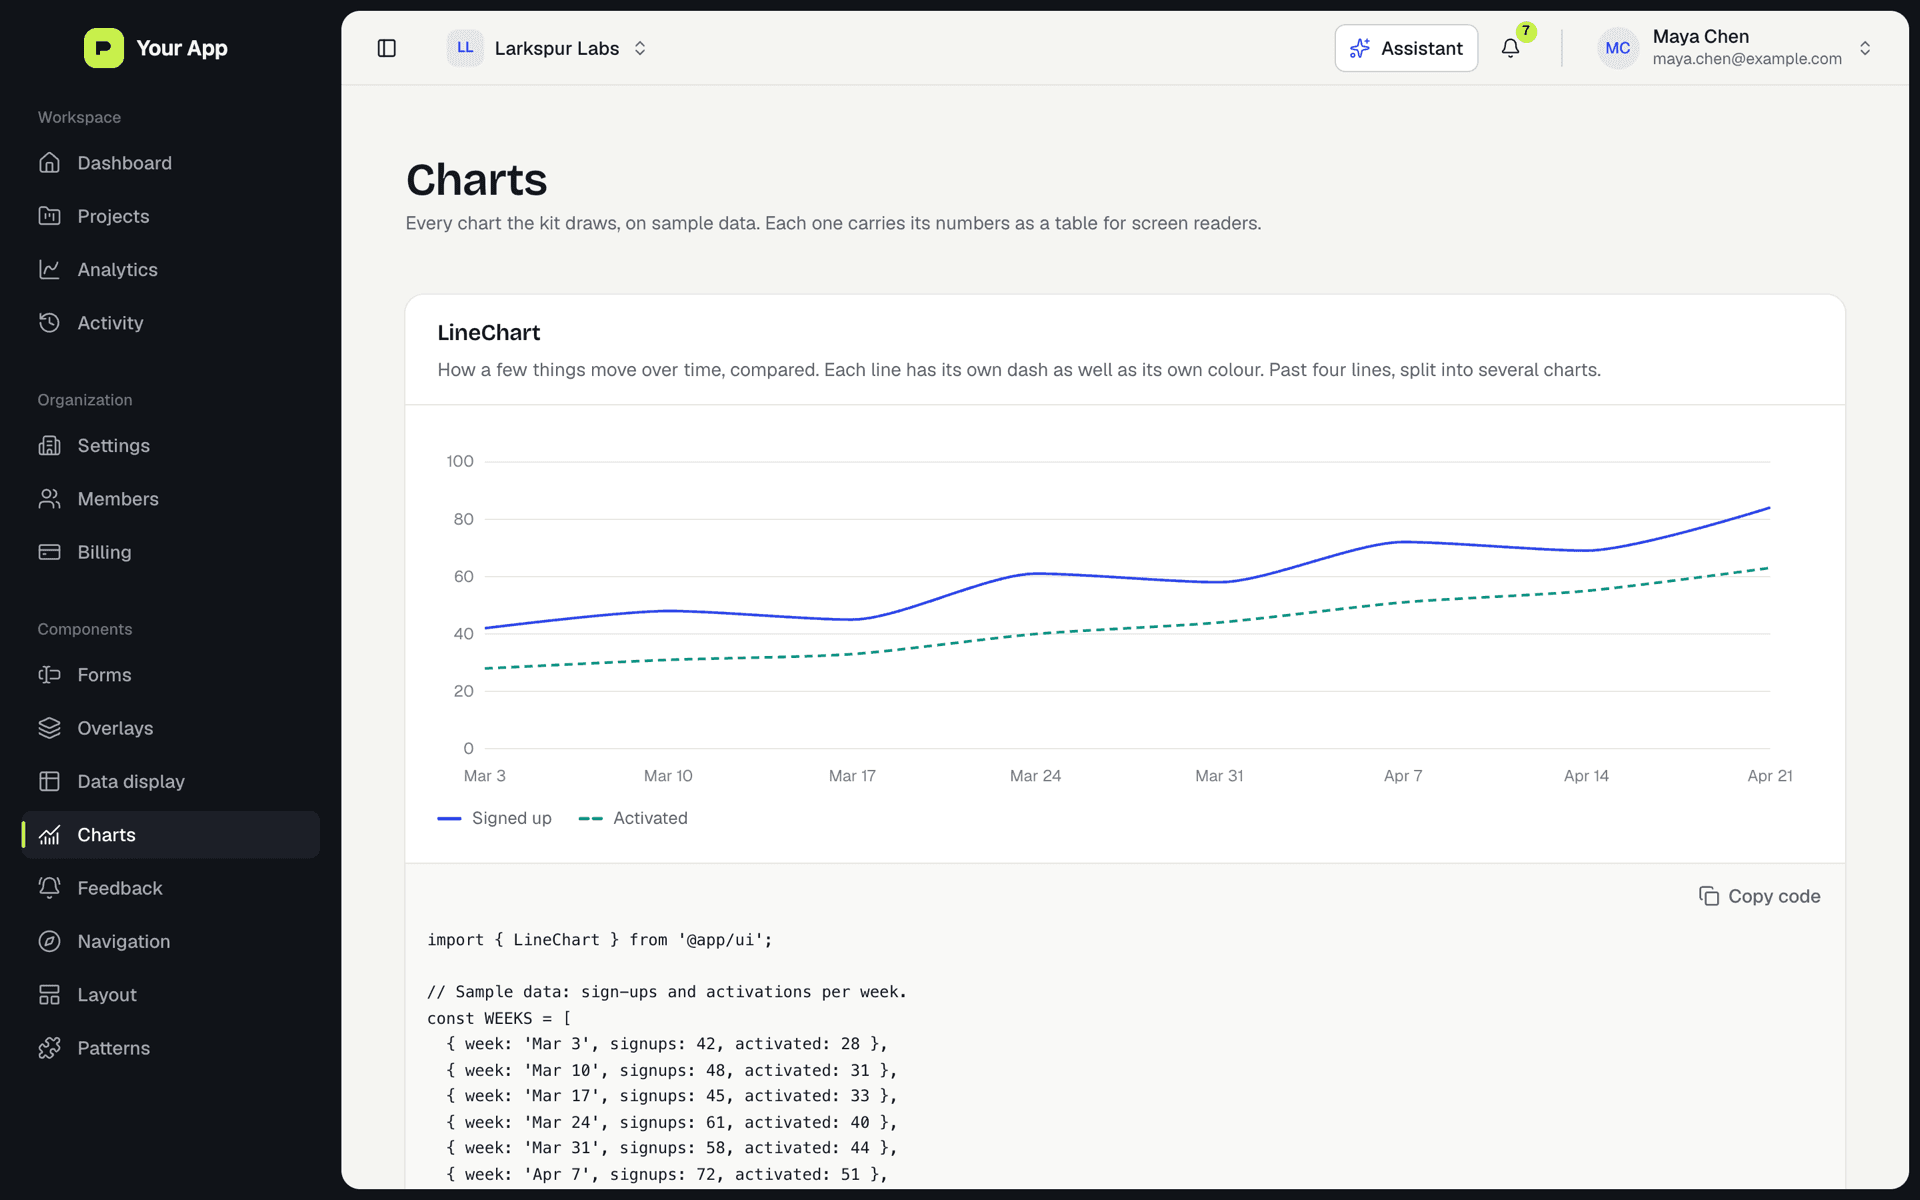Open Projects in the sidebar
Image resolution: width=1920 pixels, height=1200 pixels.
click(171, 216)
